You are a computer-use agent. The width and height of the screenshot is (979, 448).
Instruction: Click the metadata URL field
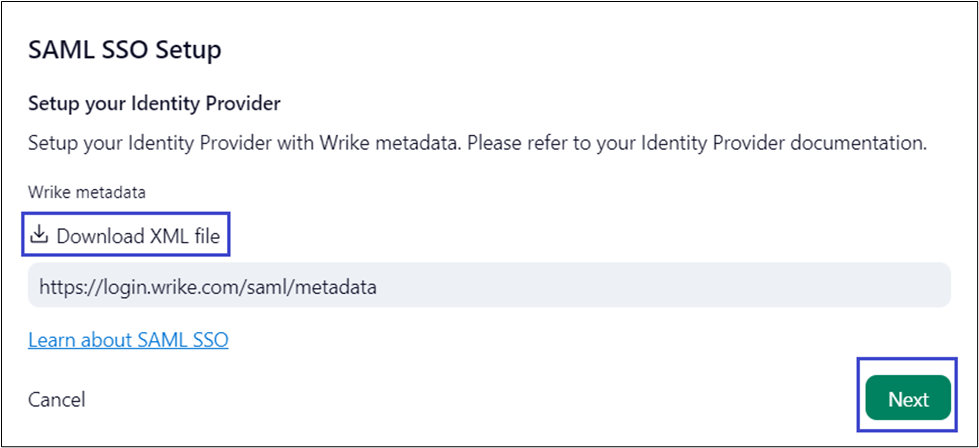pos(488,288)
